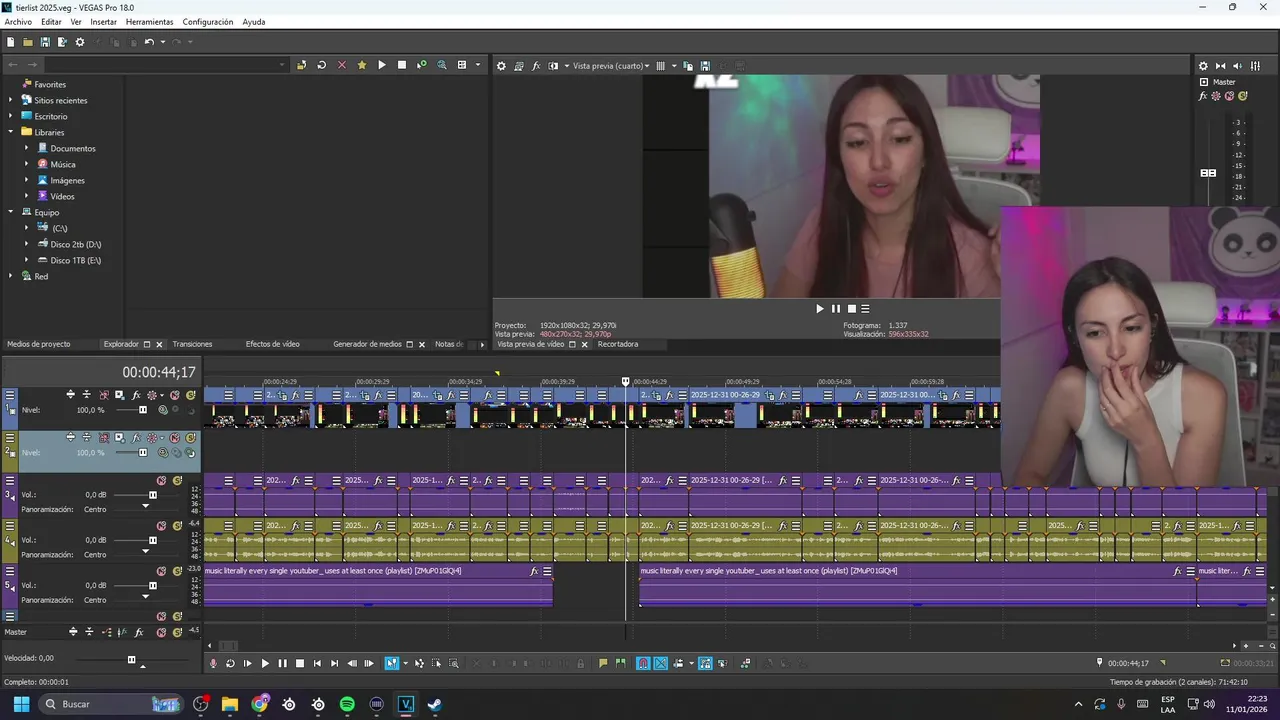Go to end of project
This screenshot has height=720, width=1280.
coord(334,663)
